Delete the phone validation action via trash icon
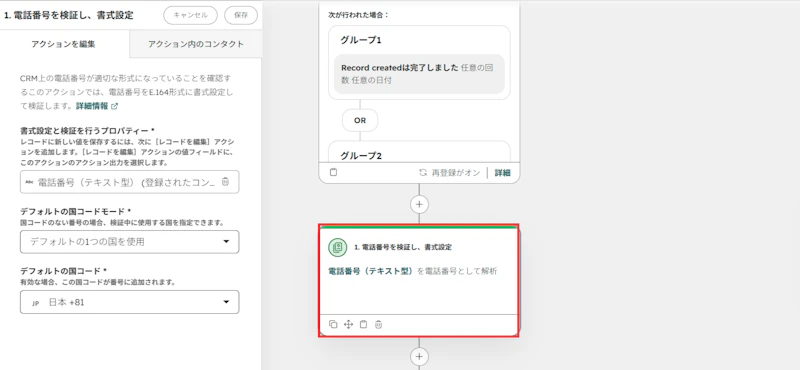This screenshot has width=800, height=370. (378, 324)
